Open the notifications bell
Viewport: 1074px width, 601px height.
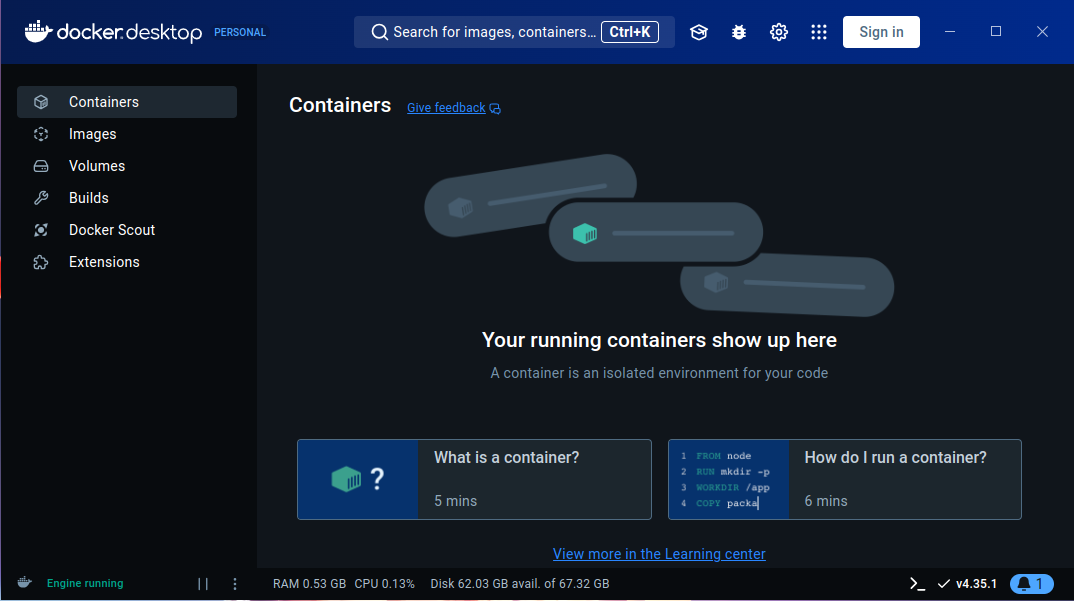point(1031,583)
